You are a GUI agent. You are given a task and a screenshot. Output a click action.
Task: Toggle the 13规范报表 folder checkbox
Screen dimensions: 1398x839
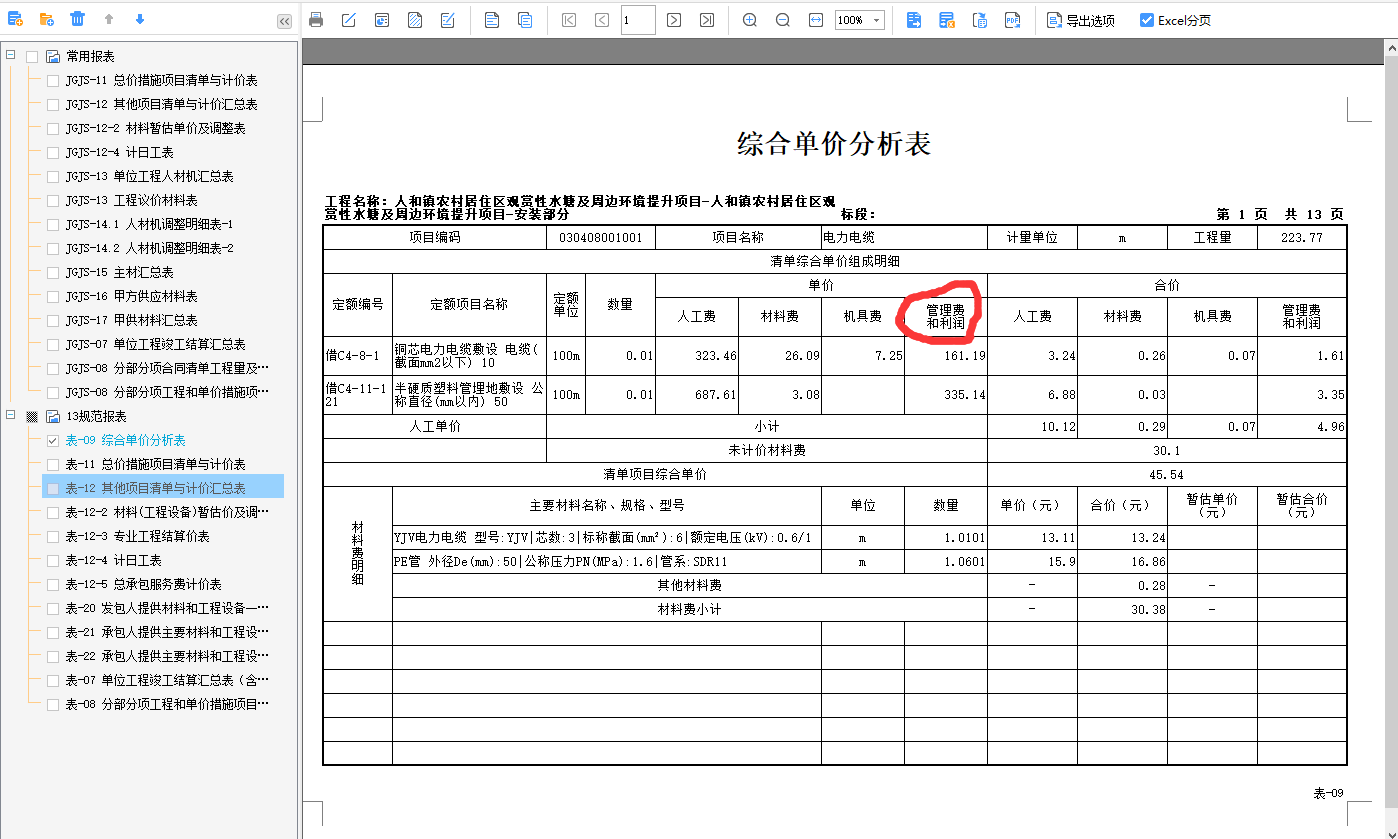point(32,416)
